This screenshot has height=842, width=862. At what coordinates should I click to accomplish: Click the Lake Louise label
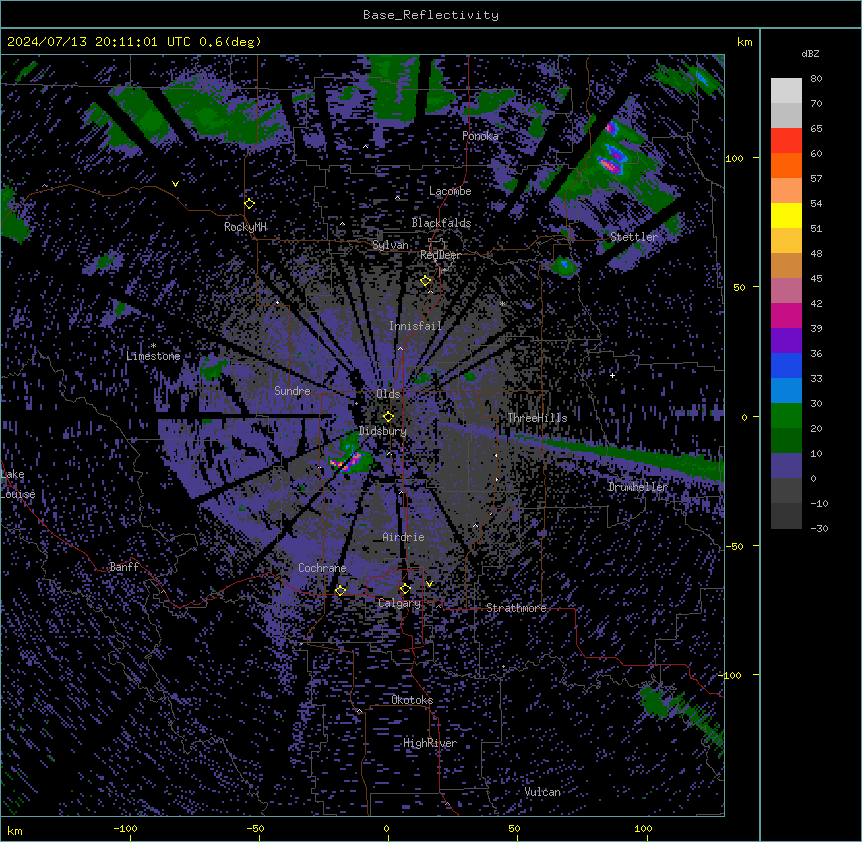(16, 484)
